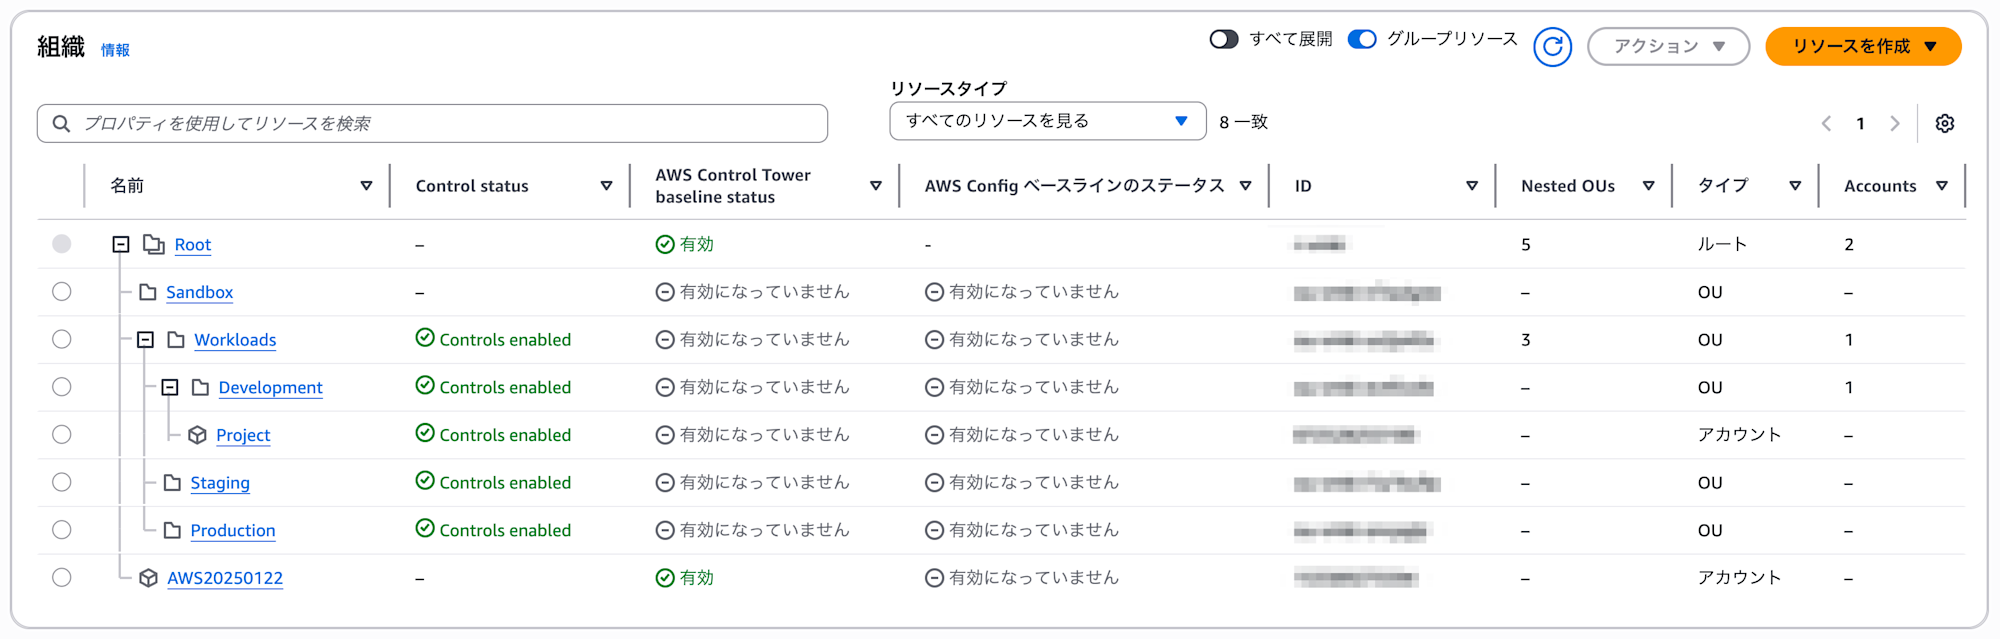Open the Sandbox OU link
This screenshot has height=639, width=2000.
199,292
